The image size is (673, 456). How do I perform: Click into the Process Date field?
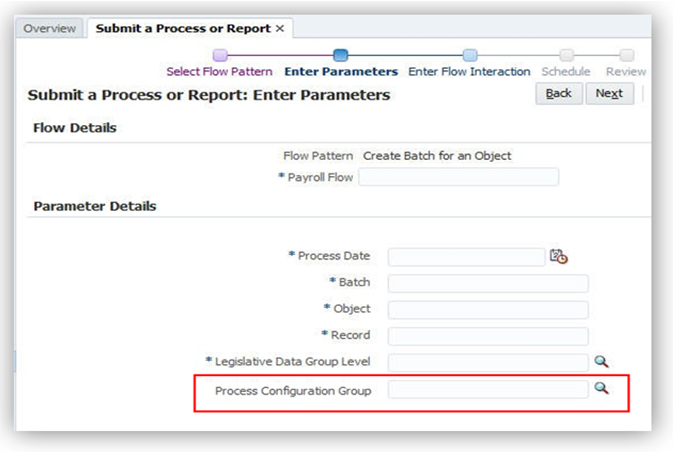(x=466, y=257)
